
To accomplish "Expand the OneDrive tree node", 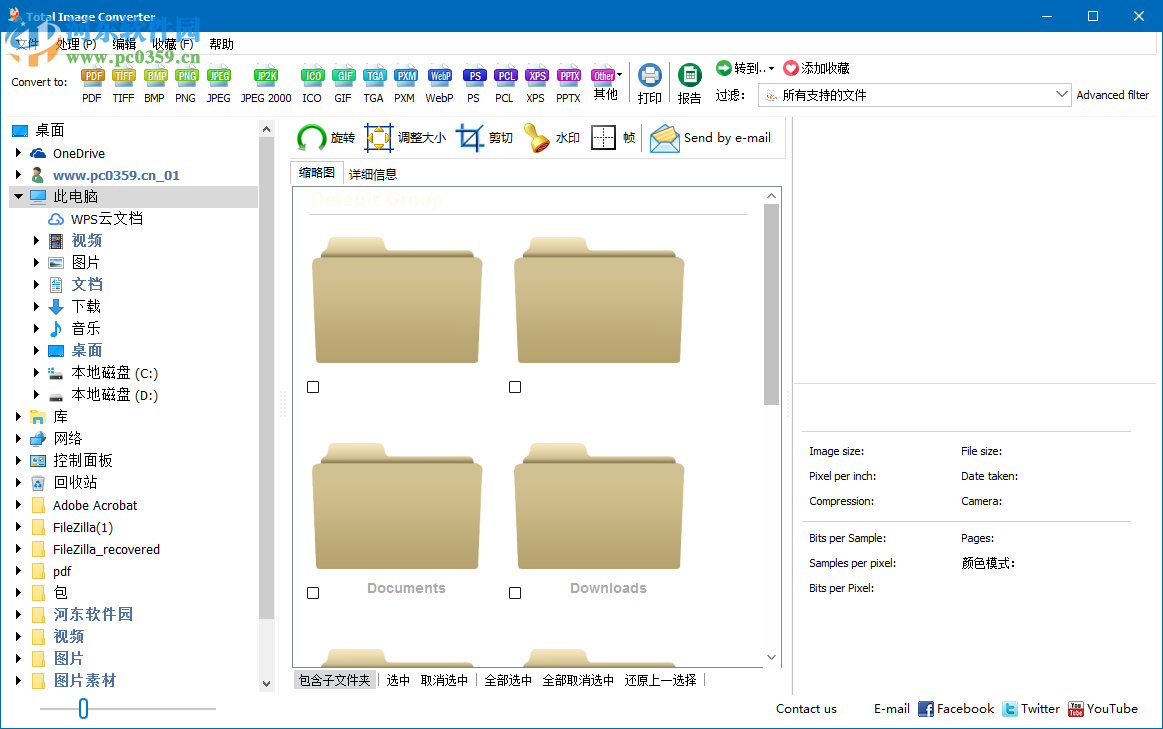I will click(18, 153).
